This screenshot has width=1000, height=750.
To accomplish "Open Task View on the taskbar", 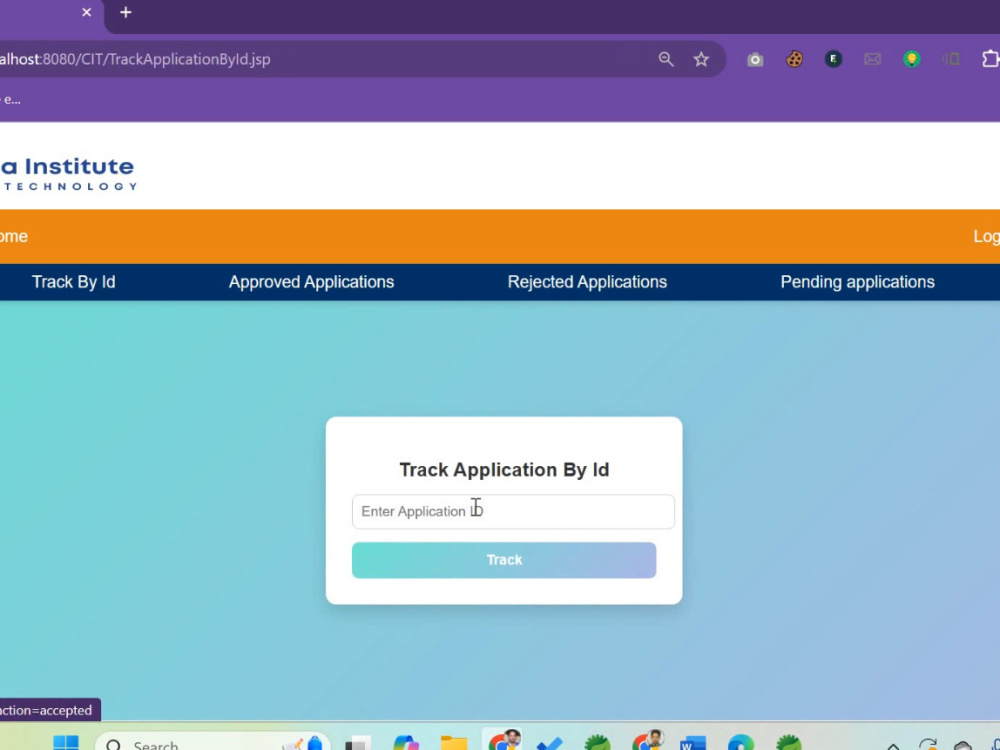I will (358, 744).
